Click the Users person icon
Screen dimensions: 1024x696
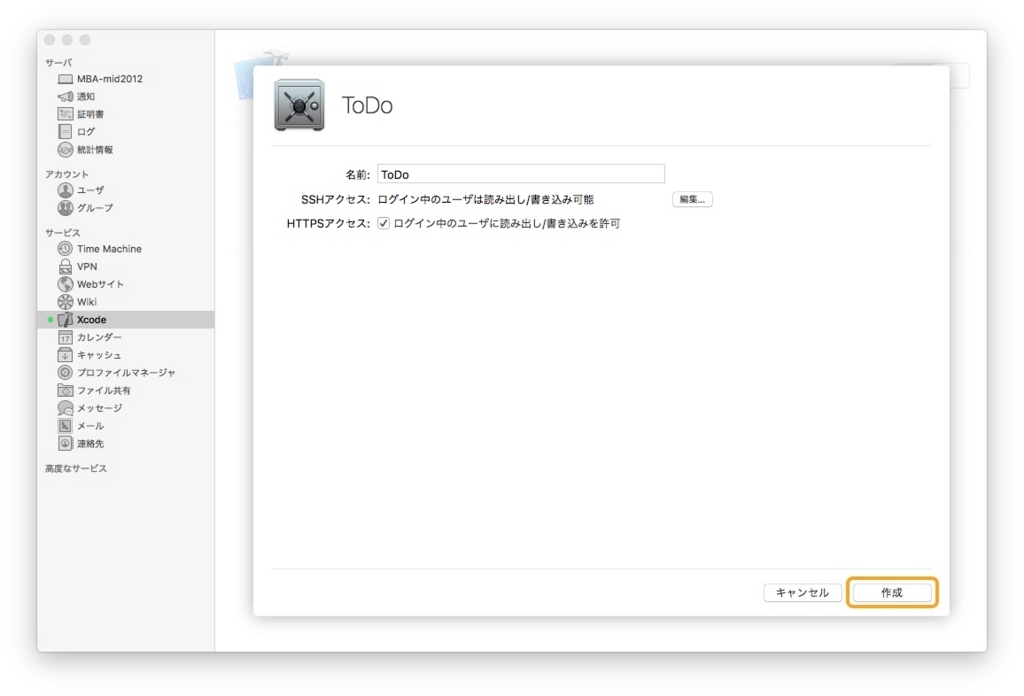pos(65,190)
